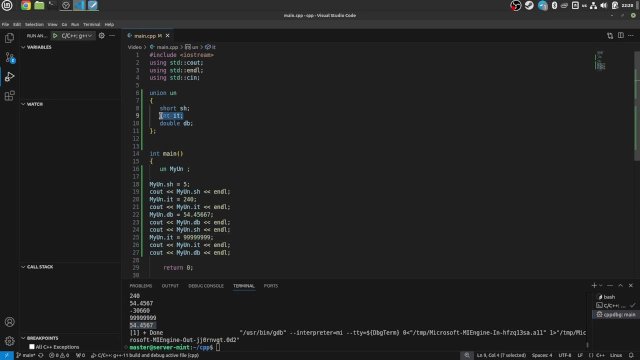Open the volume tray icon

(x=603, y=5)
